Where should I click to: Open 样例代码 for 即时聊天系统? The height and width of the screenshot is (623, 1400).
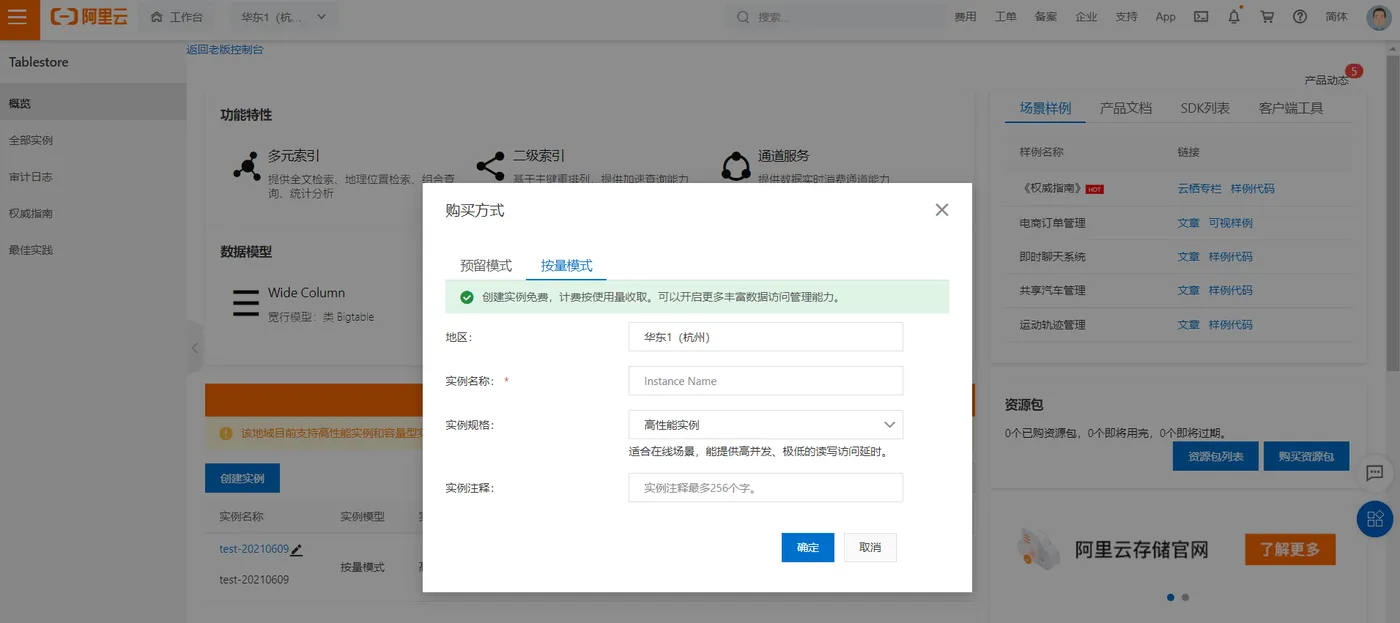click(x=1230, y=257)
